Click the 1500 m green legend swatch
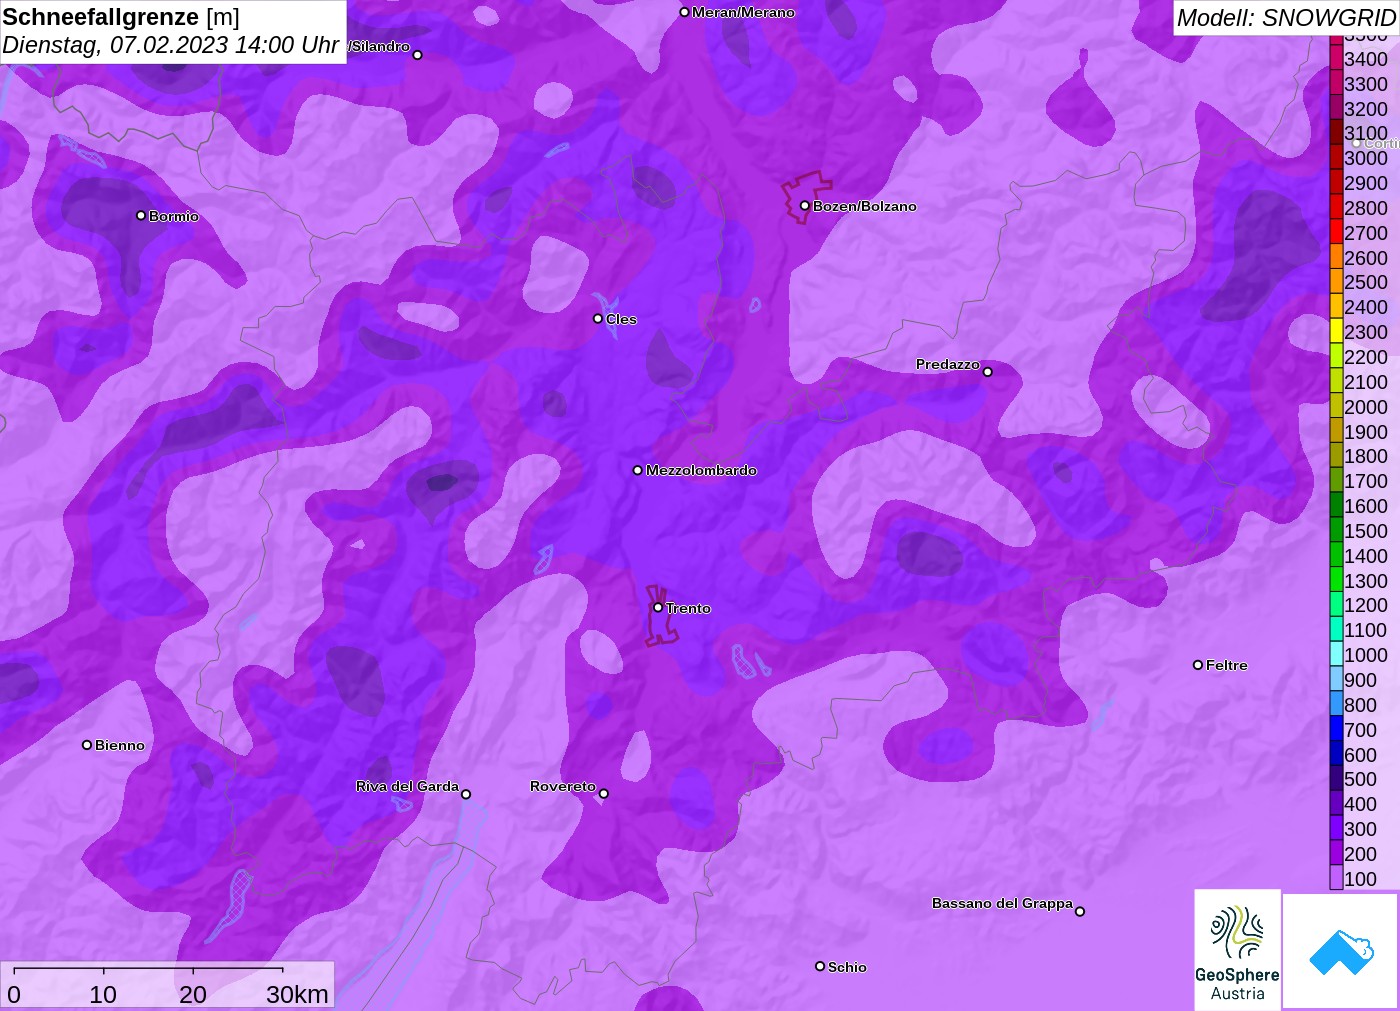 click(x=1336, y=530)
